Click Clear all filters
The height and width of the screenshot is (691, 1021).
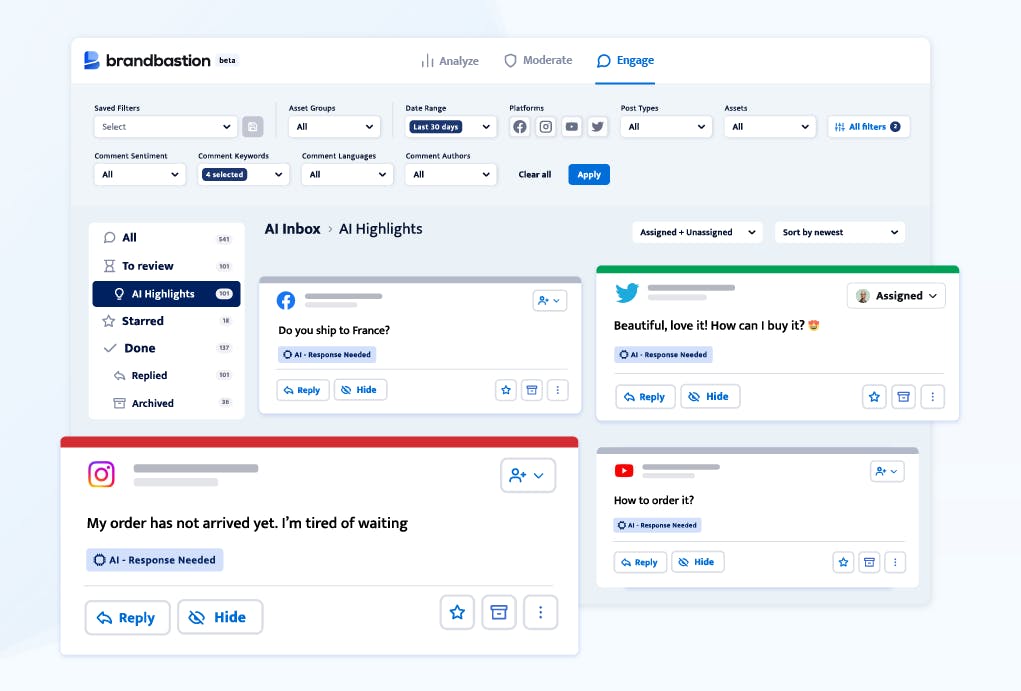click(535, 175)
